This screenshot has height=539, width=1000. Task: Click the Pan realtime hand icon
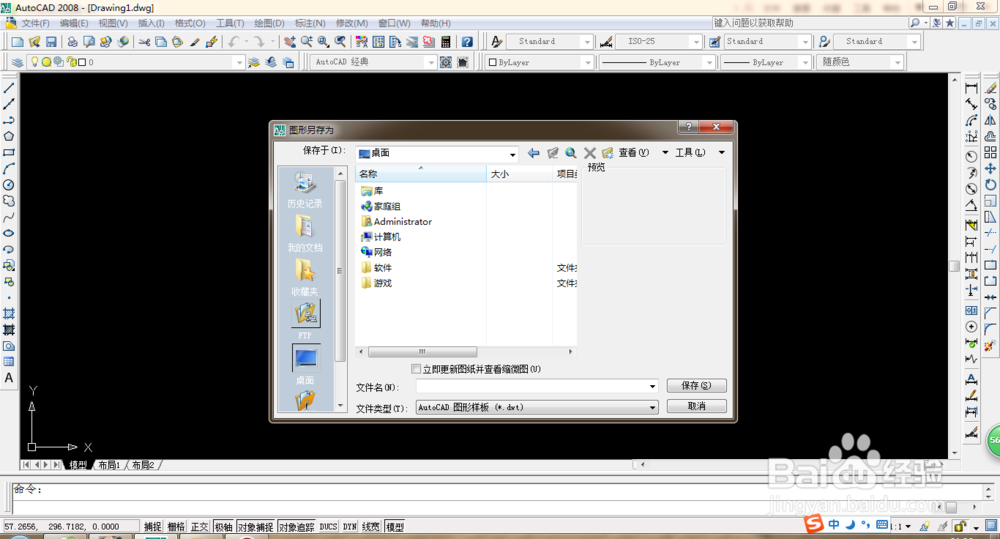pyautogui.click(x=290, y=41)
